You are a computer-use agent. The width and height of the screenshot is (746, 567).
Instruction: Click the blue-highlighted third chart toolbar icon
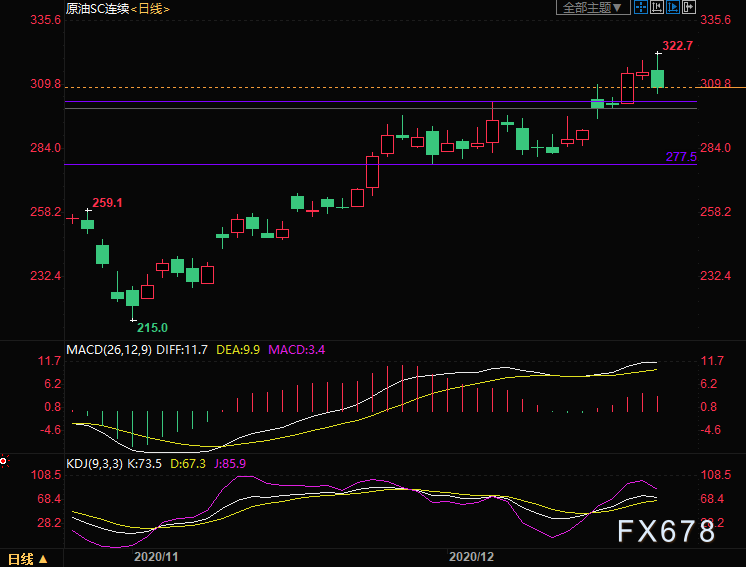click(x=675, y=8)
